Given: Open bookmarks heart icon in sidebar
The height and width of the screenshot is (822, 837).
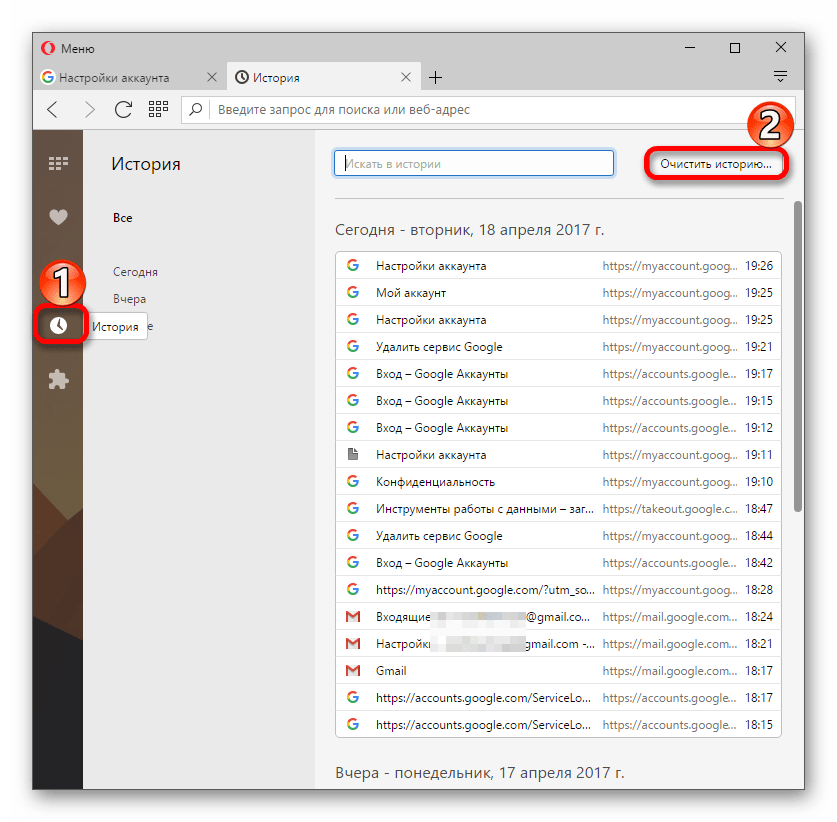Looking at the screenshot, I should tap(58, 217).
